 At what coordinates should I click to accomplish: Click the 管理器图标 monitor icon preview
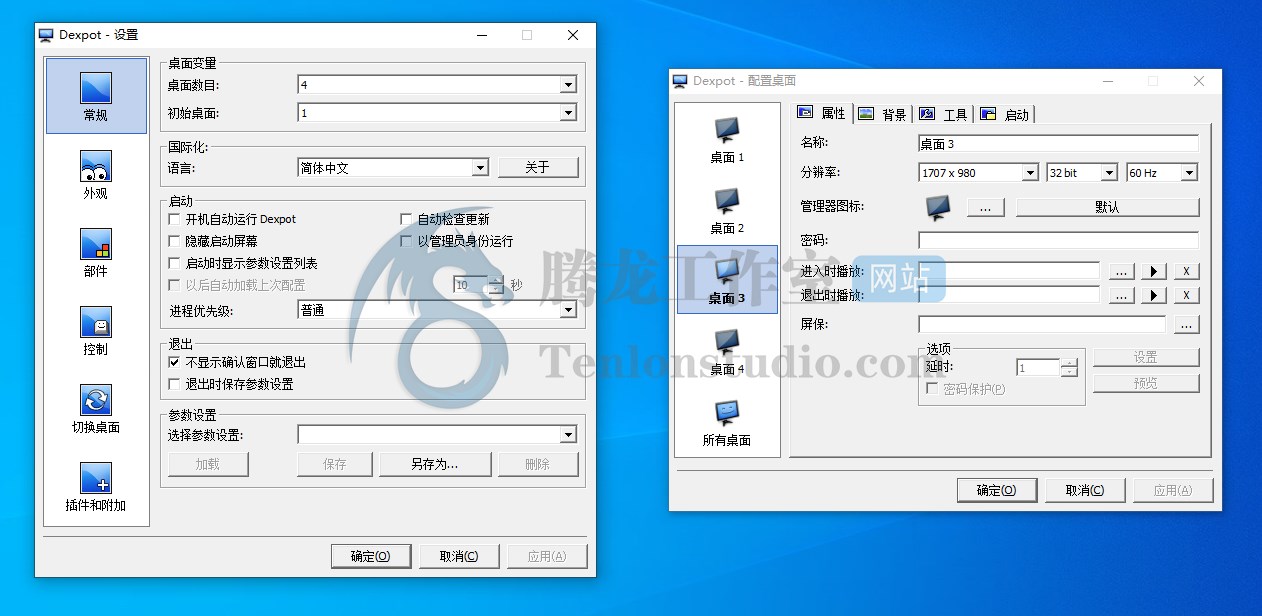click(938, 206)
